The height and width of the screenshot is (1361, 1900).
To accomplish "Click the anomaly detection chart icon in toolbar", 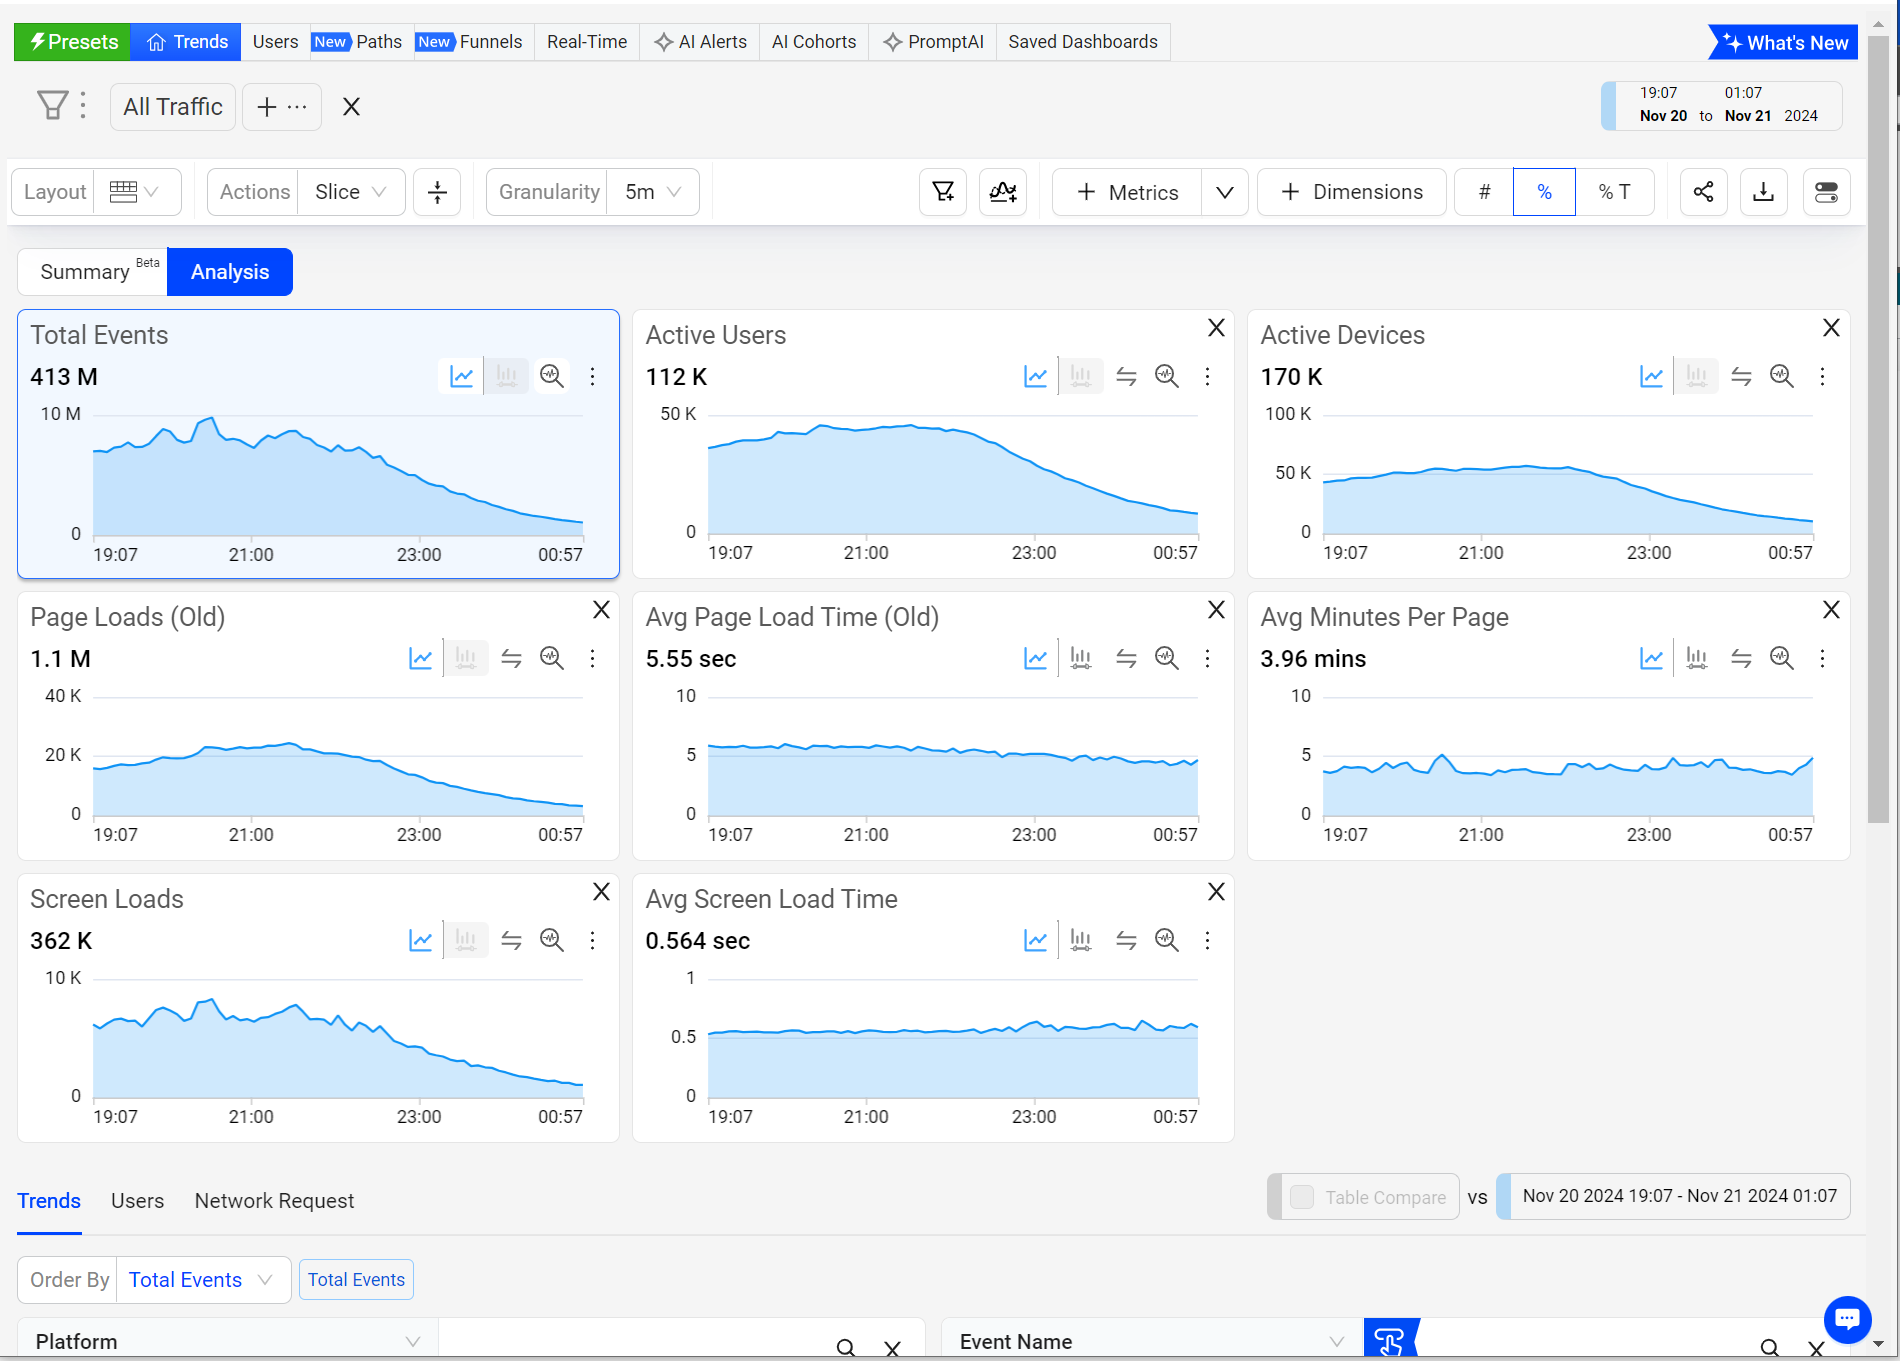I will point(1003,192).
